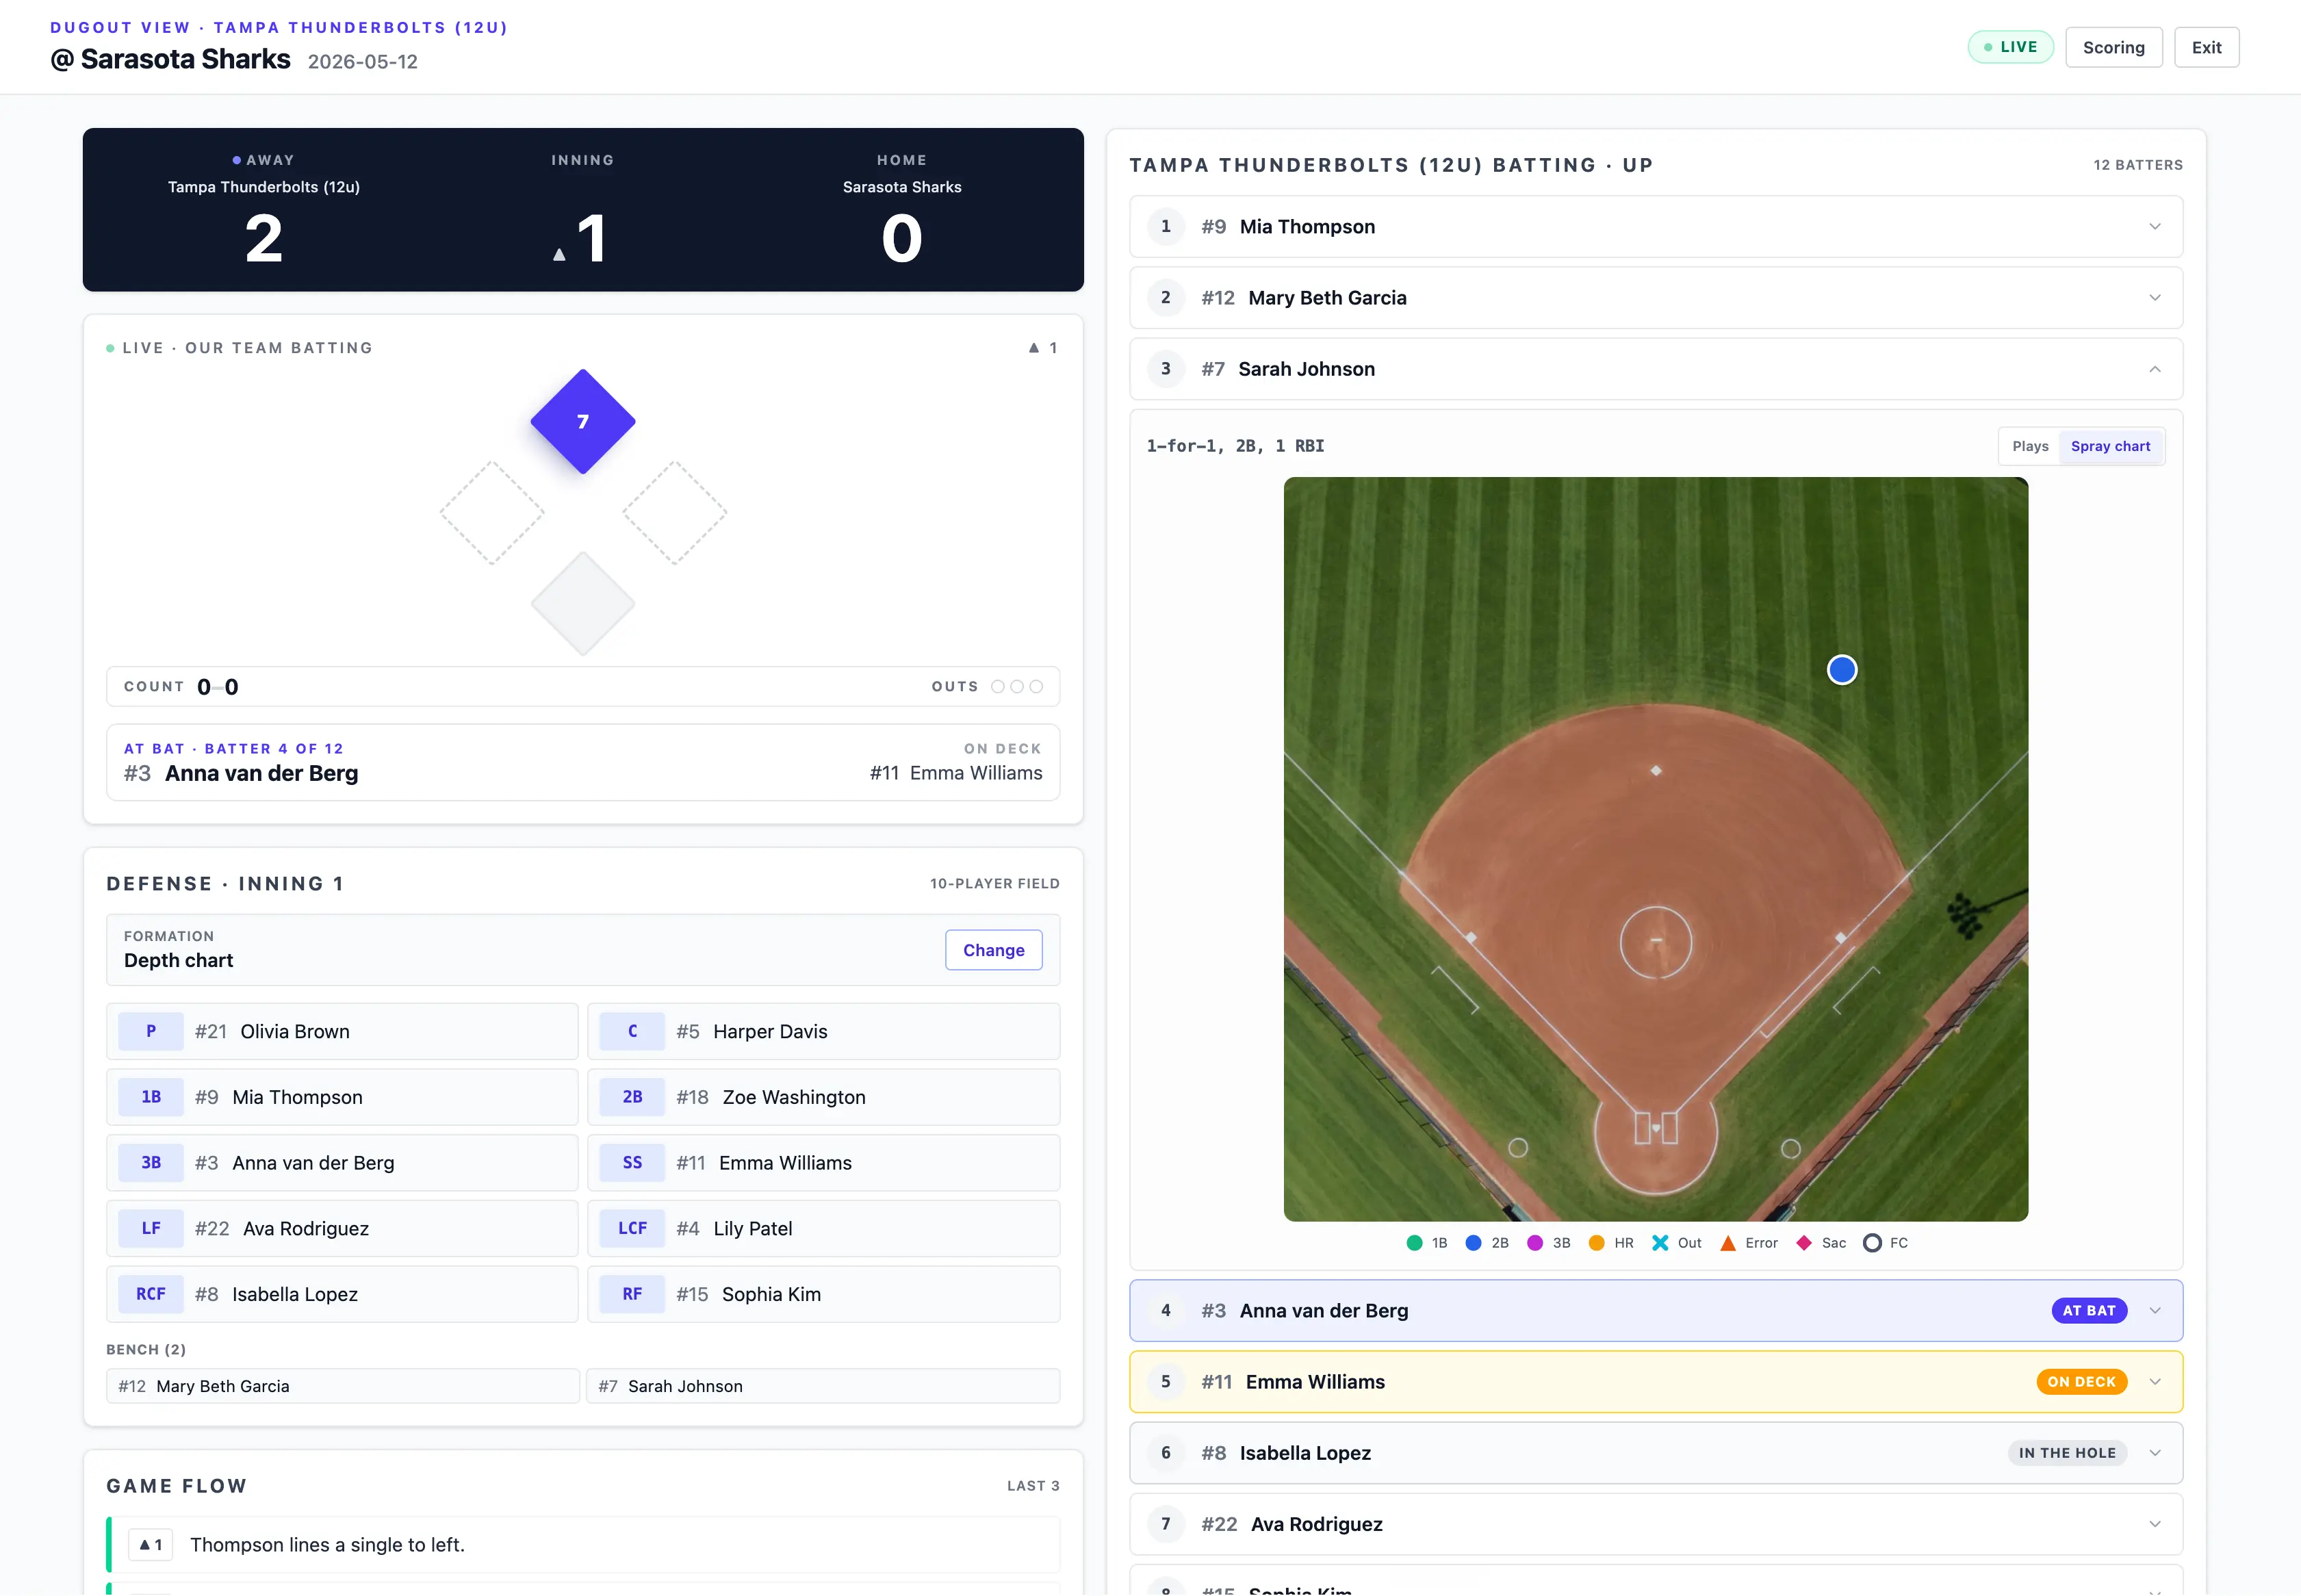The image size is (2301, 1596).
Task: Click the orange HR legend dot
Action: coord(1596,1243)
